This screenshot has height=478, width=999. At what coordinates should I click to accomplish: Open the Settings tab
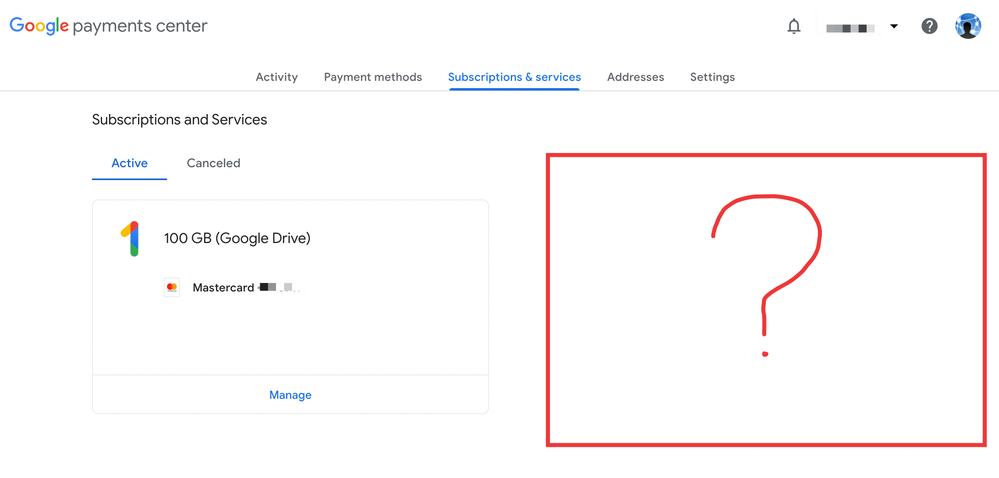(712, 77)
